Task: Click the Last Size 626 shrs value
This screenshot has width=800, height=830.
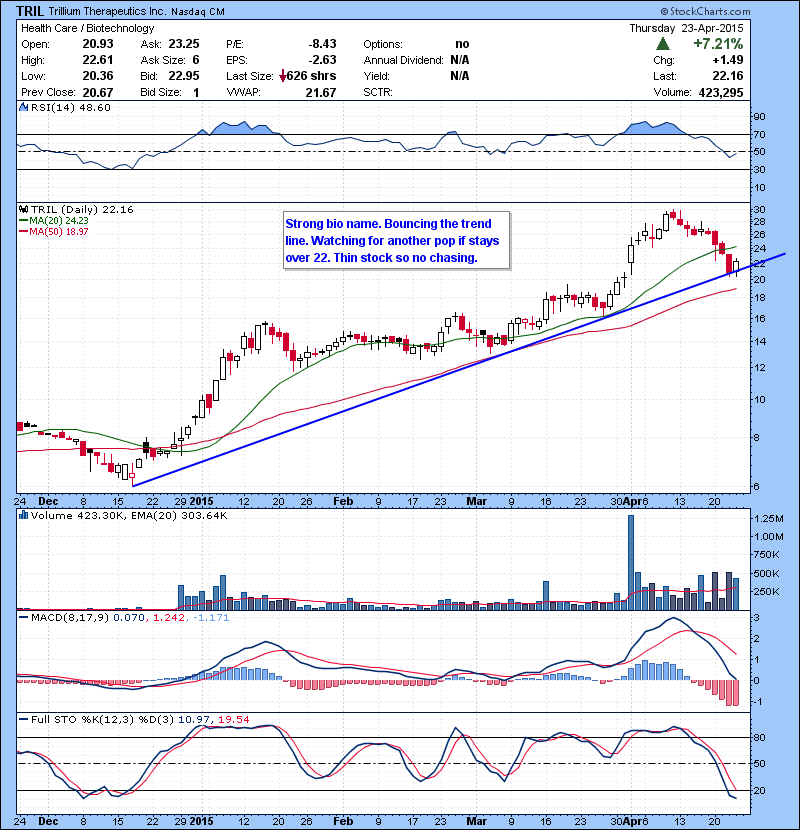Action: point(312,76)
